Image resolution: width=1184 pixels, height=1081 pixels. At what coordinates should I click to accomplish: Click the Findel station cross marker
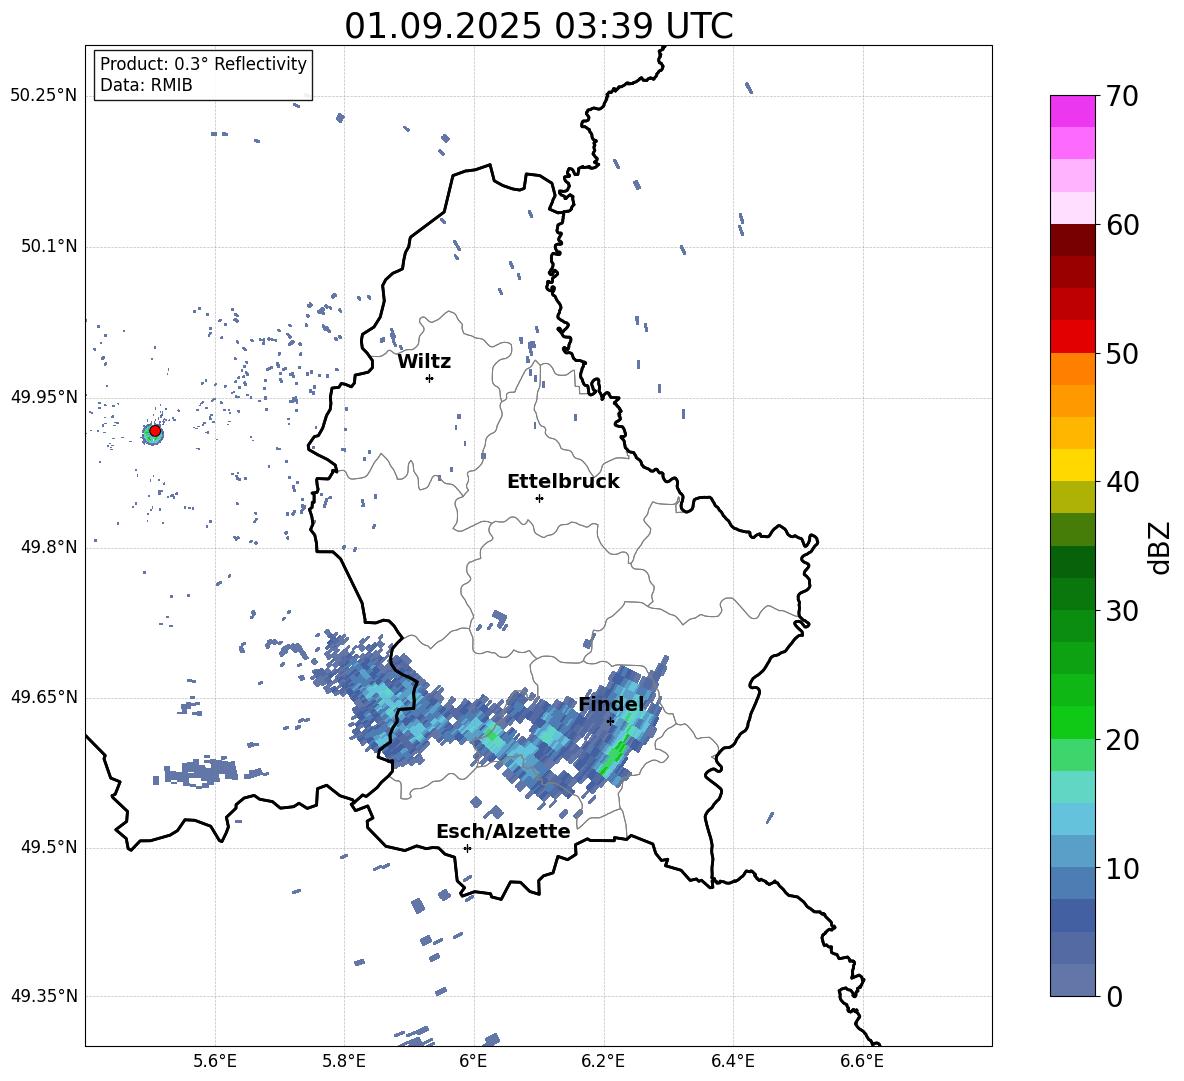[x=610, y=721]
